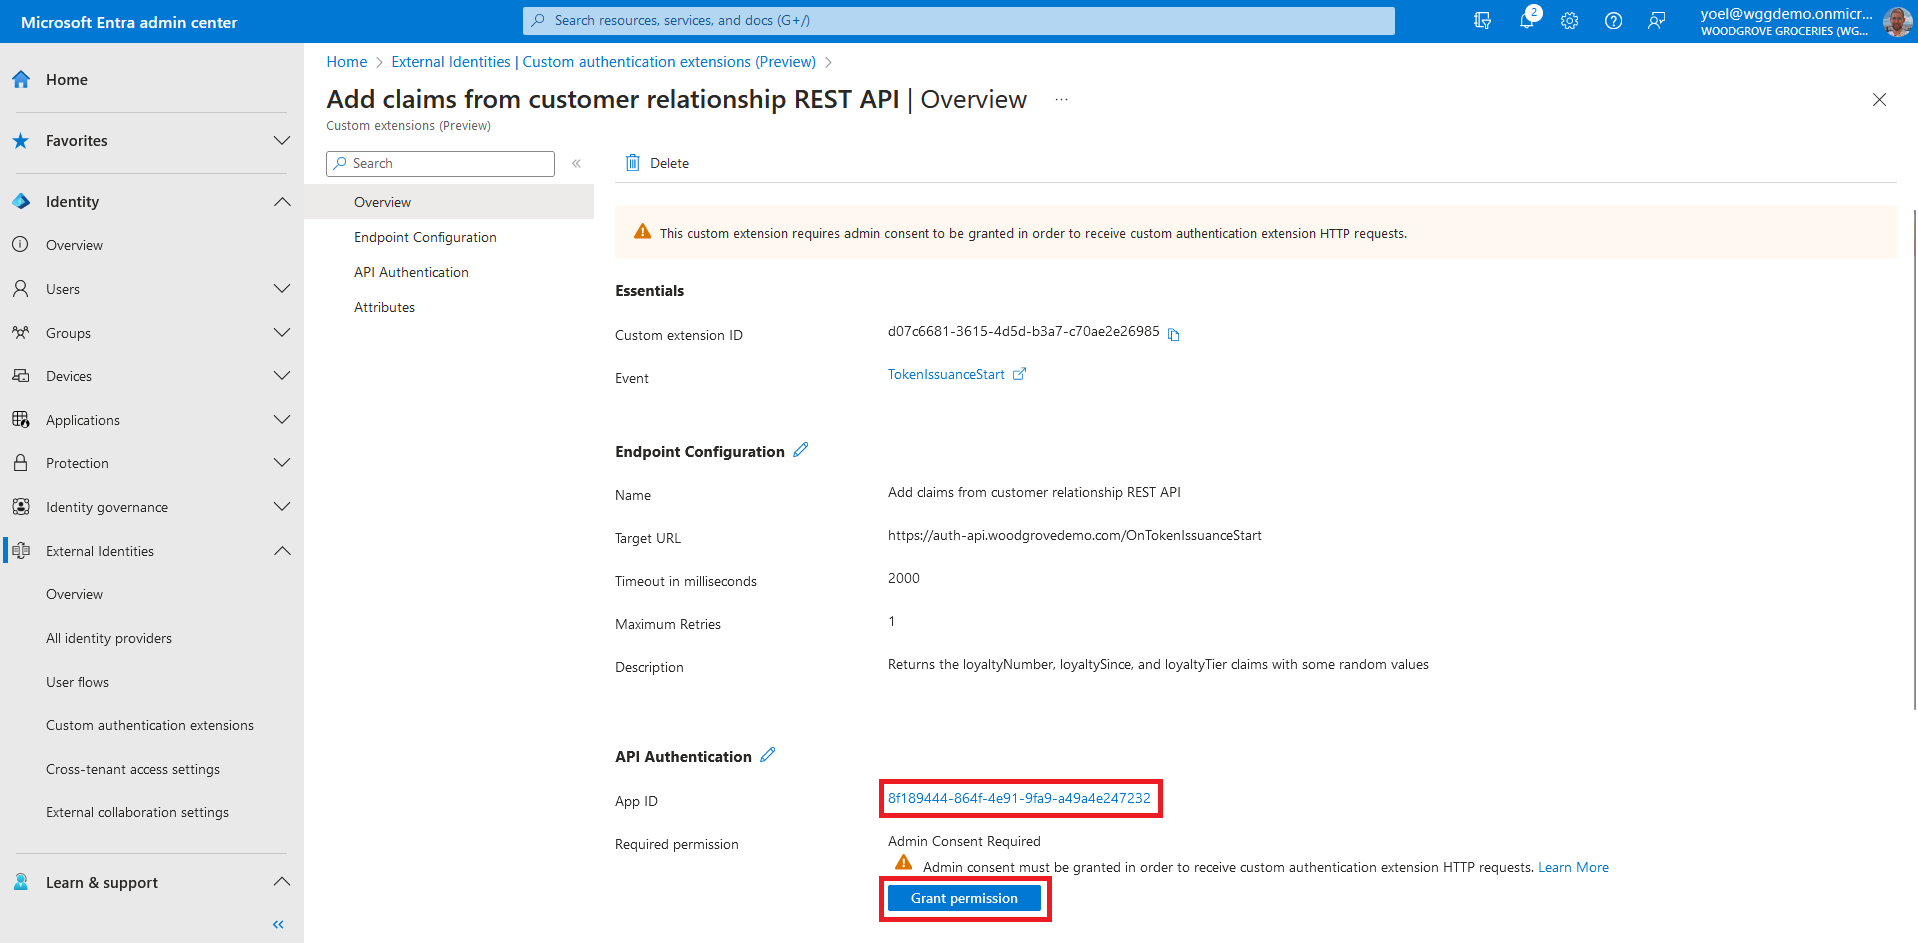Open the settings gear in header
Image resolution: width=1918 pixels, height=943 pixels.
pos(1569,21)
